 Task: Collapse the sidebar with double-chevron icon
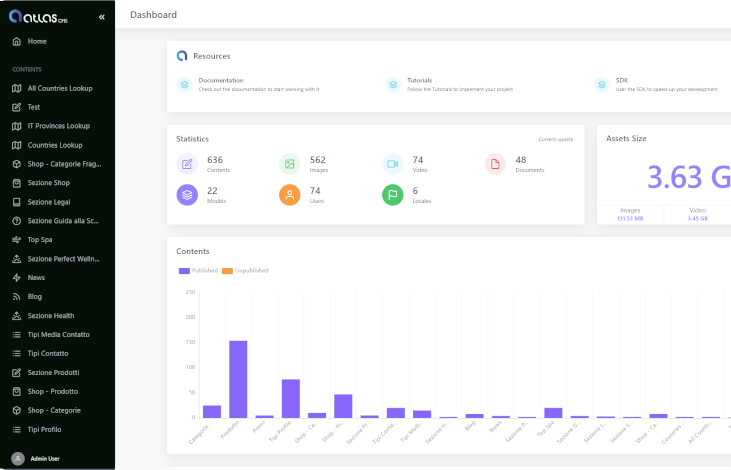click(x=101, y=17)
